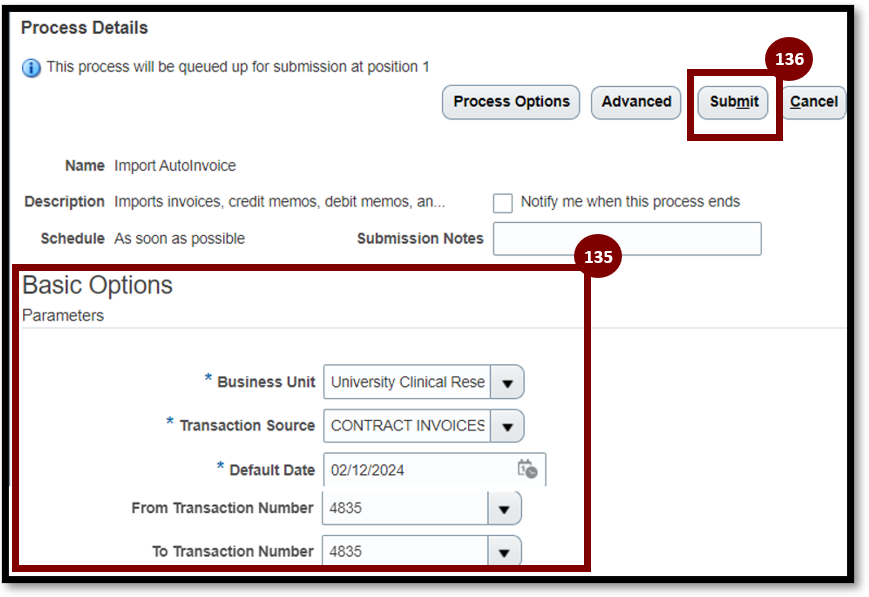
Task: Open the From Transaction Number dropdown
Action: pyautogui.click(x=504, y=508)
